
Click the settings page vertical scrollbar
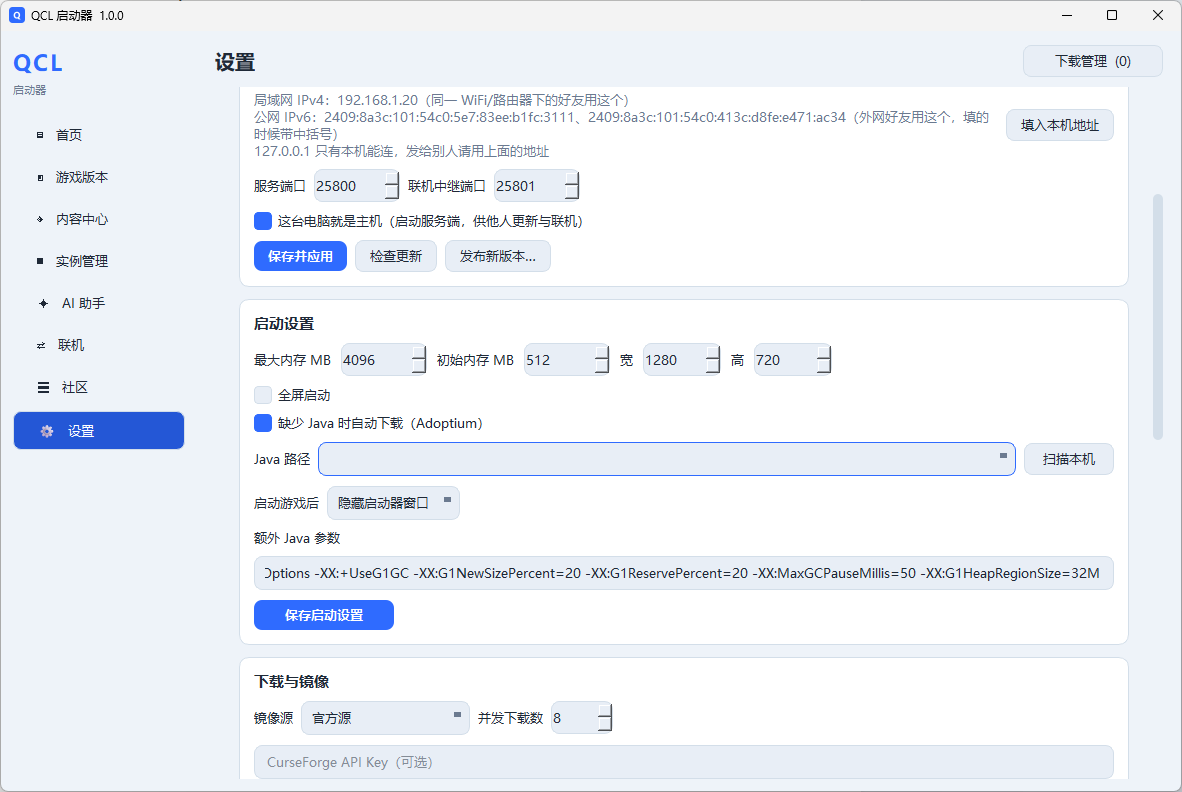[1158, 316]
